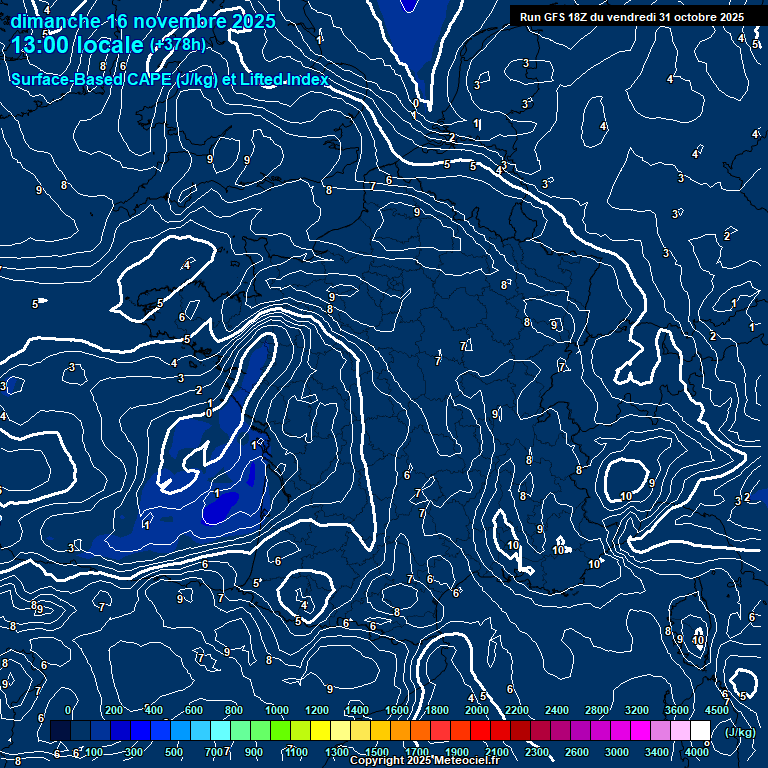Click legend value '600'
This screenshot has height=768, width=768.
click(194, 710)
